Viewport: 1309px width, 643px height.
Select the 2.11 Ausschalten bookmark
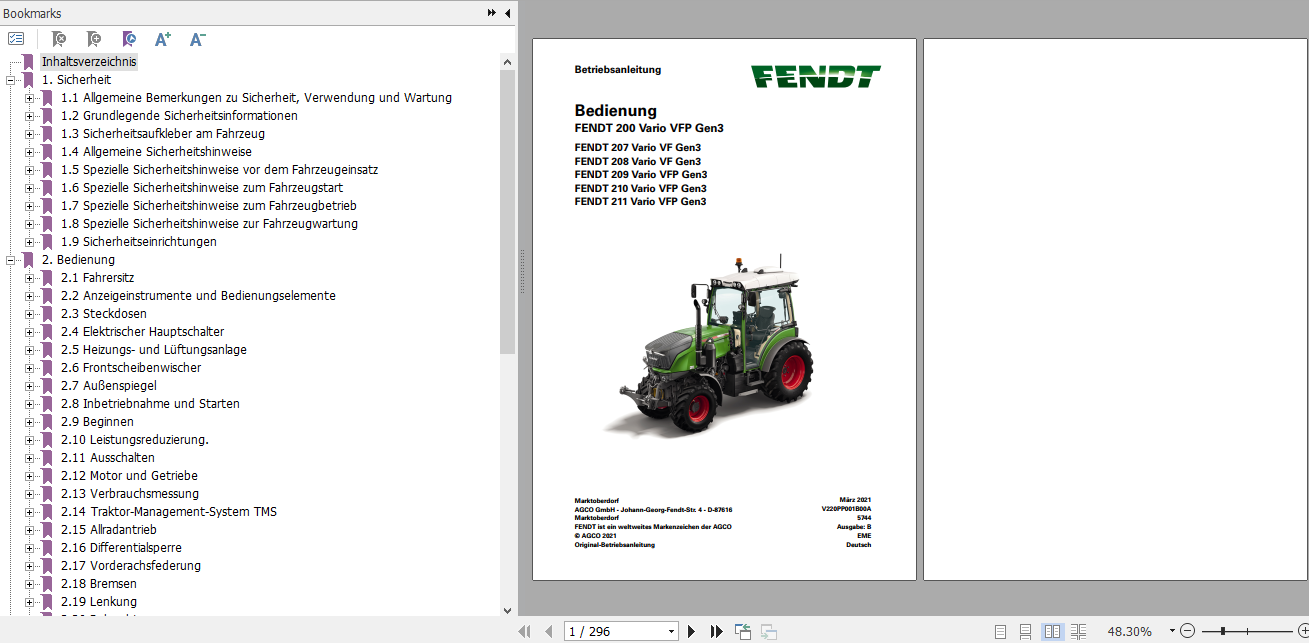coord(107,458)
